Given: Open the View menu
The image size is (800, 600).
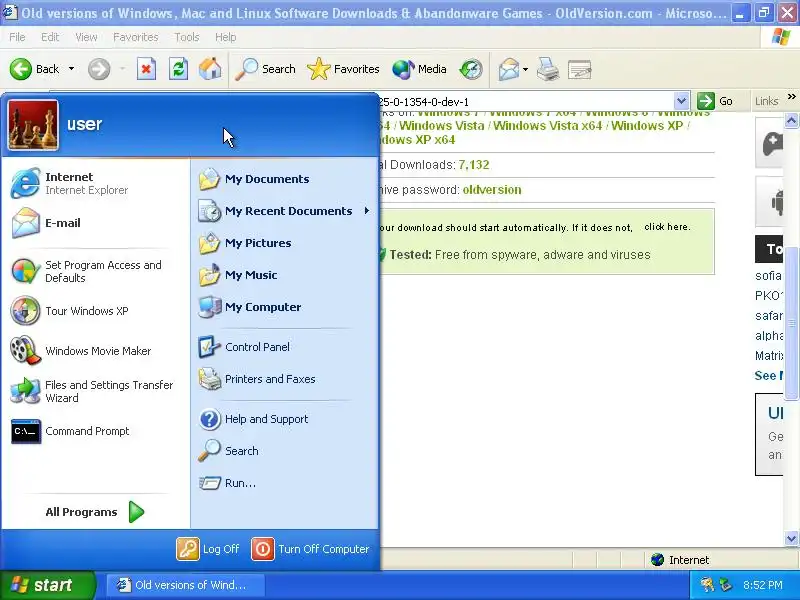Looking at the screenshot, I should (x=86, y=37).
